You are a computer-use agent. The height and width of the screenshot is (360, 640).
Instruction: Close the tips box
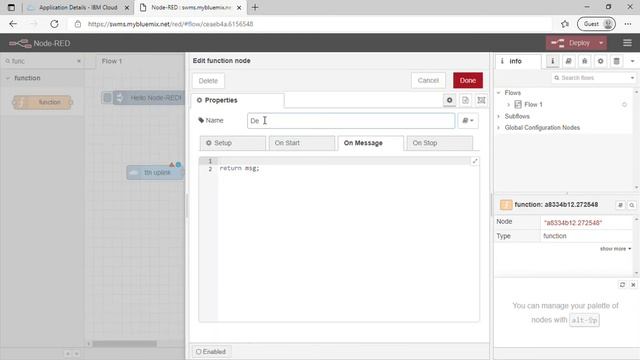(633, 284)
